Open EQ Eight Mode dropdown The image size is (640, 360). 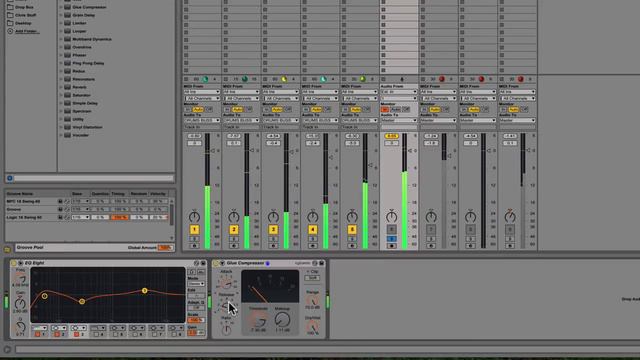(196, 284)
